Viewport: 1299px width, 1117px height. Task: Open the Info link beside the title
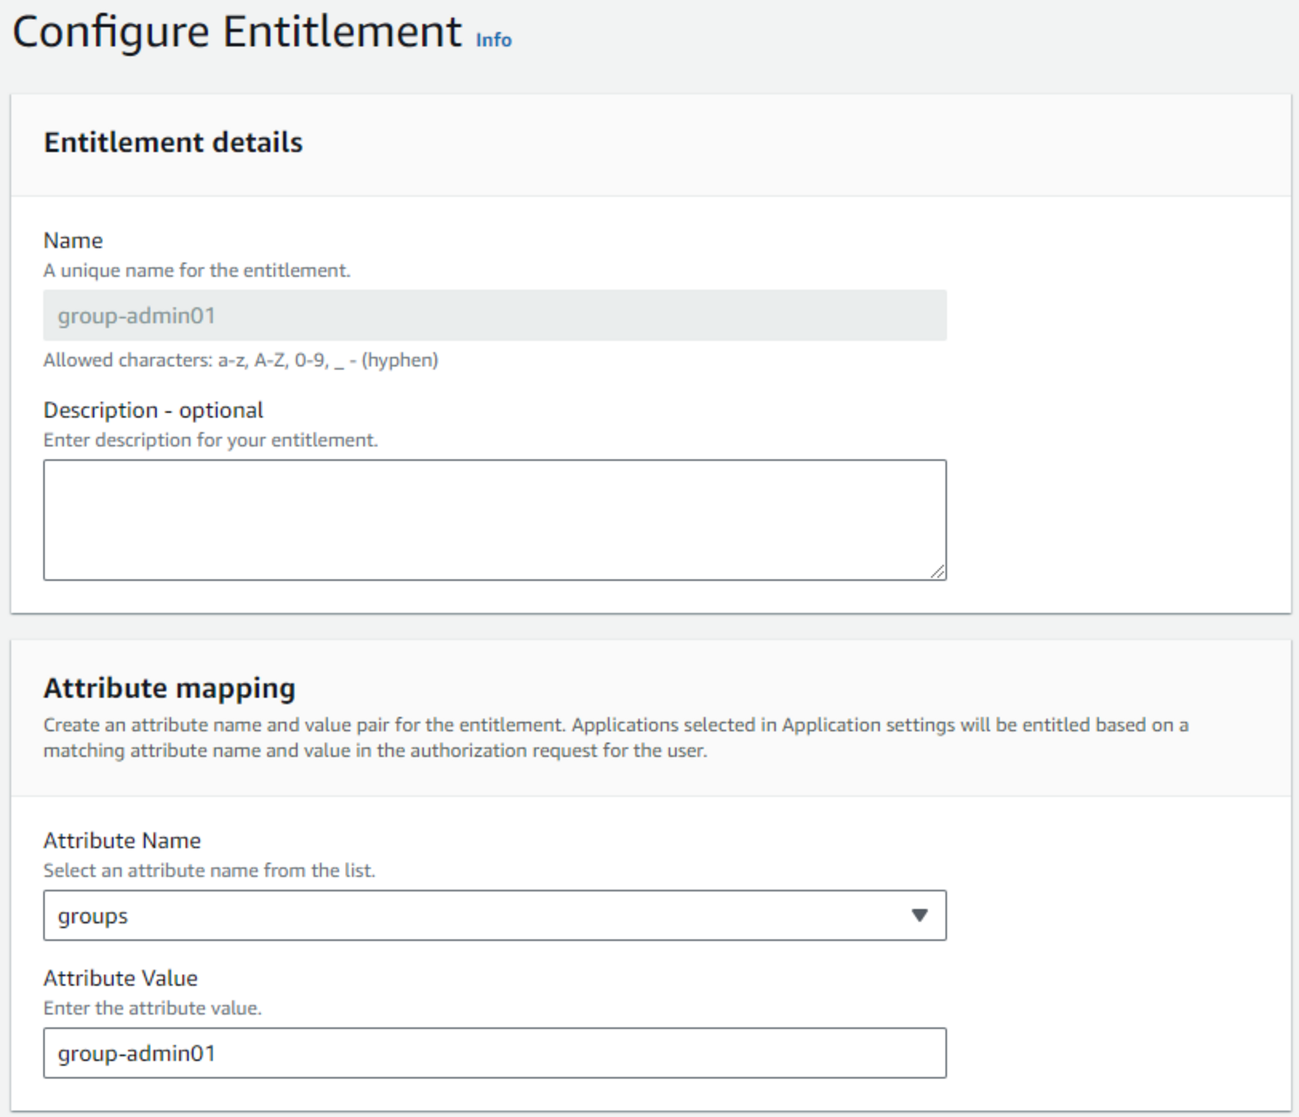click(x=493, y=40)
